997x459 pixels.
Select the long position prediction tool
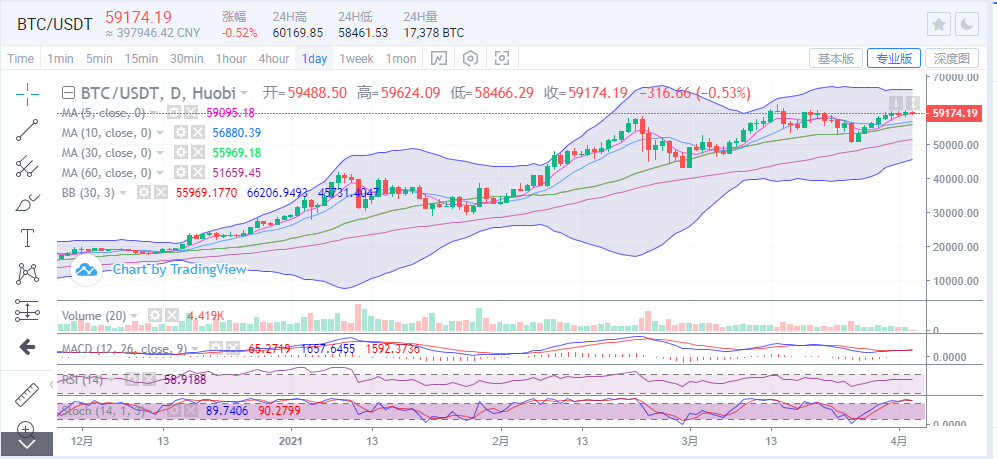(27, 311)
